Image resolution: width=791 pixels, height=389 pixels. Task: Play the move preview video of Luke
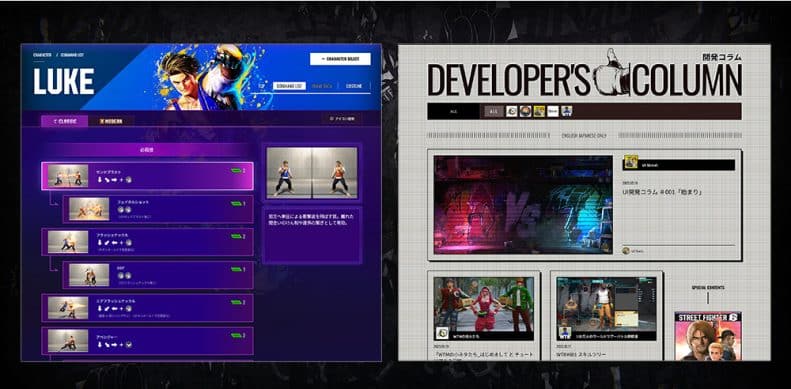click(x=312, y=173)
